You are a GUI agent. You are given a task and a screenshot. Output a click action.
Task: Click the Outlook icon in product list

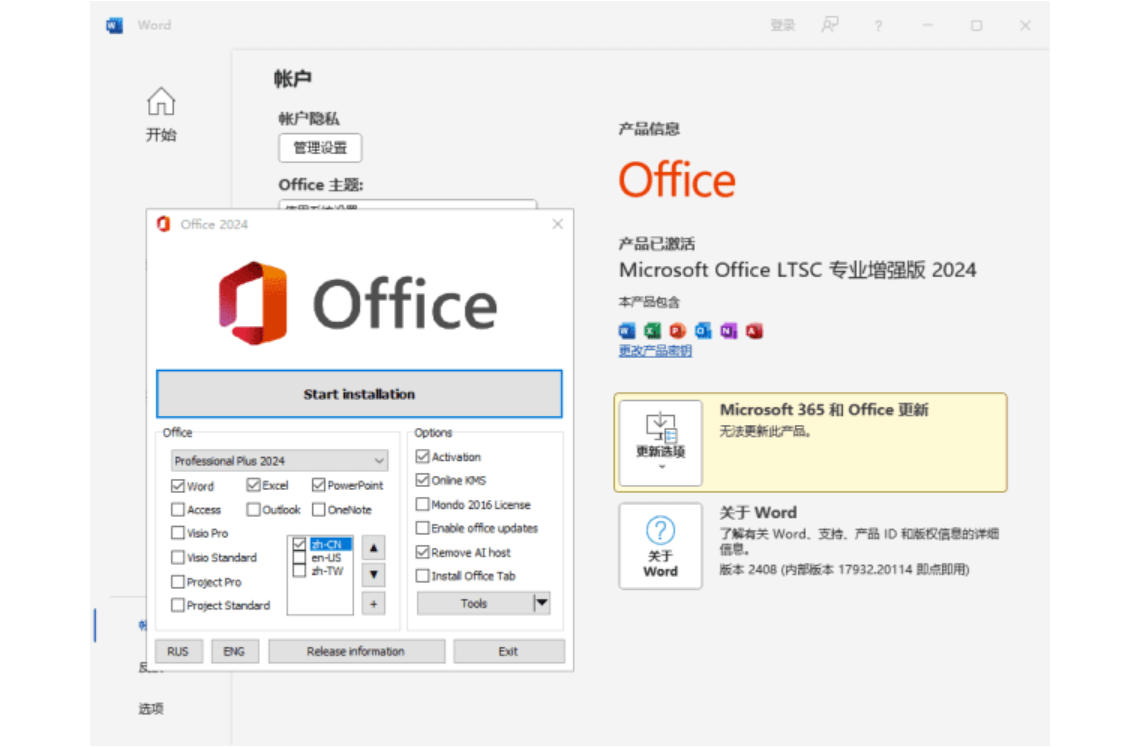(x=703, y=330)
